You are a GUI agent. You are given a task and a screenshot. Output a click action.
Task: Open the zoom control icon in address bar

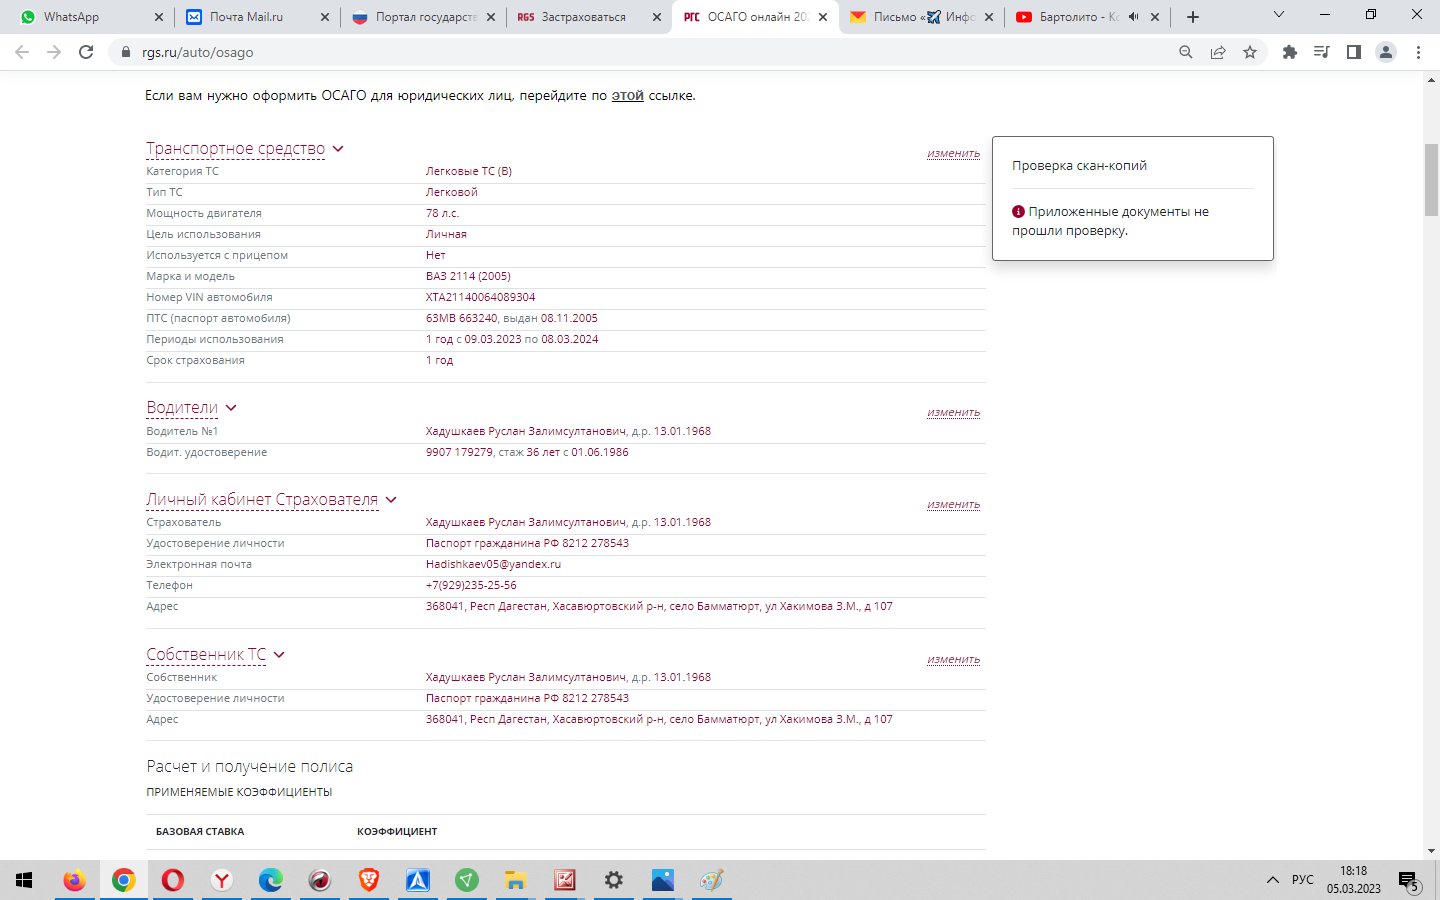(x=1186, y=52)
